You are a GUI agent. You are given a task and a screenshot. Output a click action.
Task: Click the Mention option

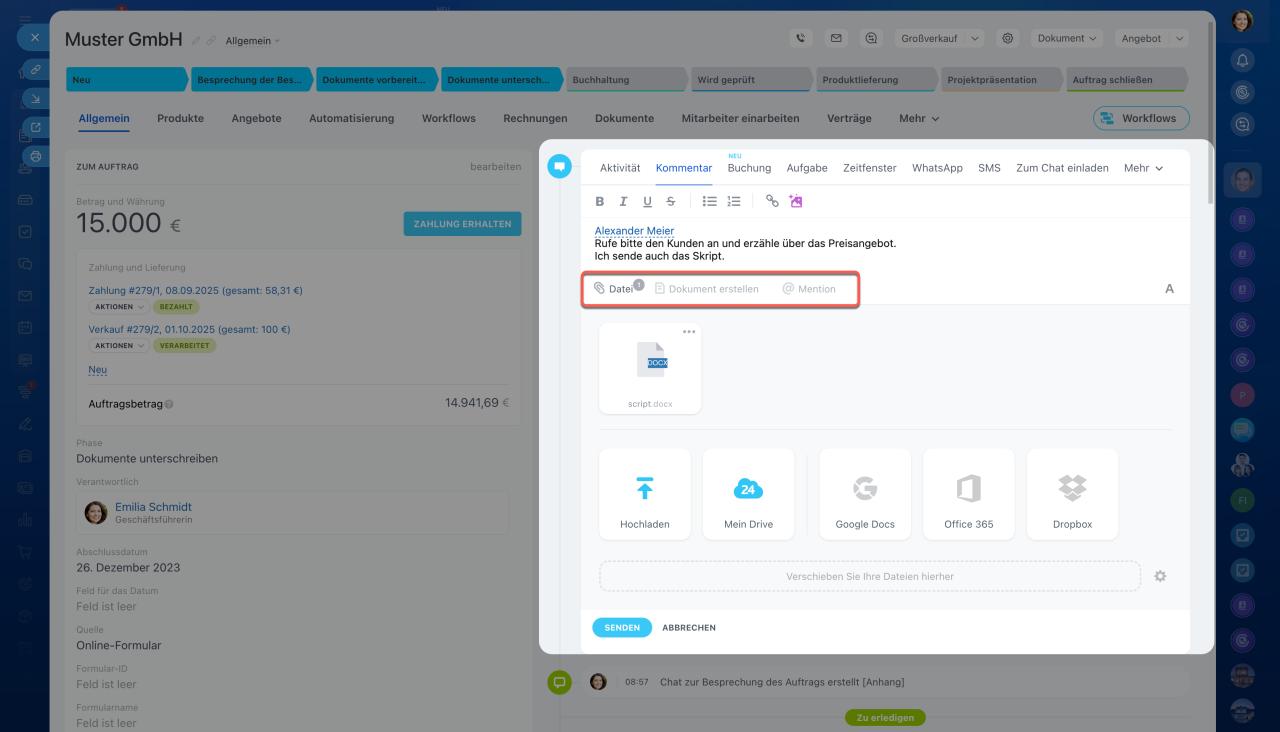coord(809,289)
